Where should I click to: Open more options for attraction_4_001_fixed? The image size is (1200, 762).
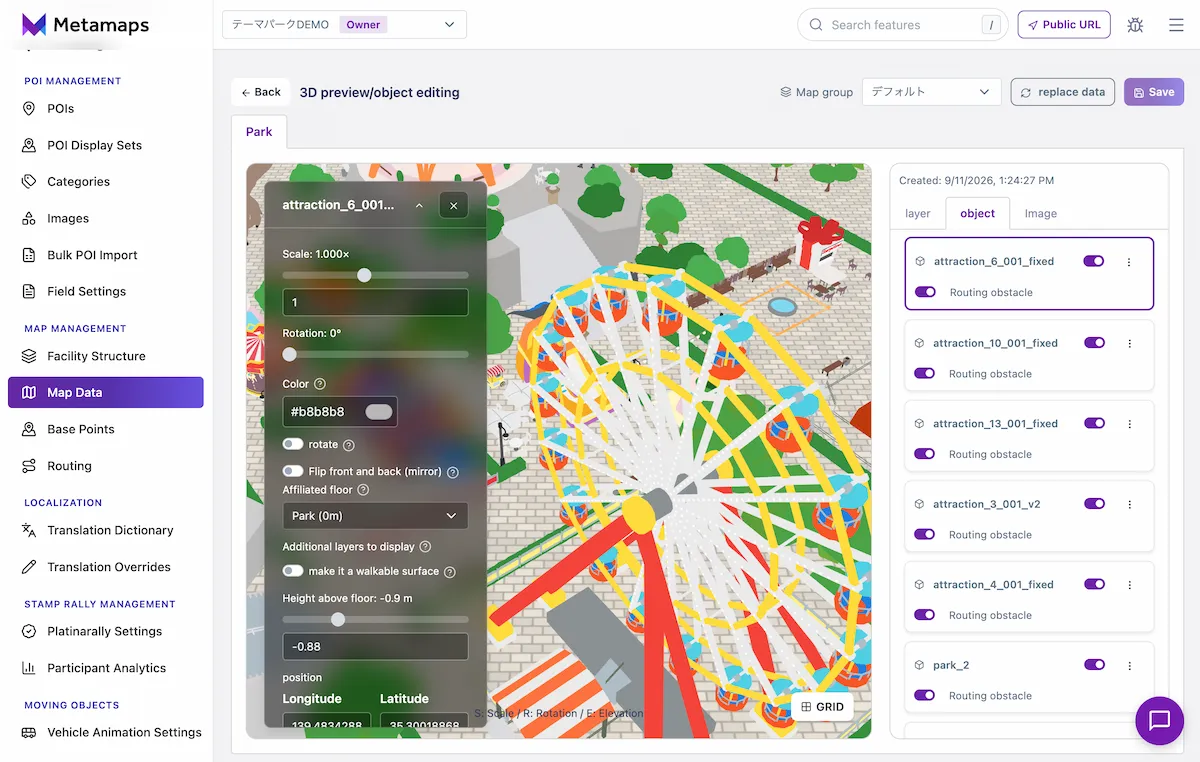pyautogui.click(x=1129, y=585)
